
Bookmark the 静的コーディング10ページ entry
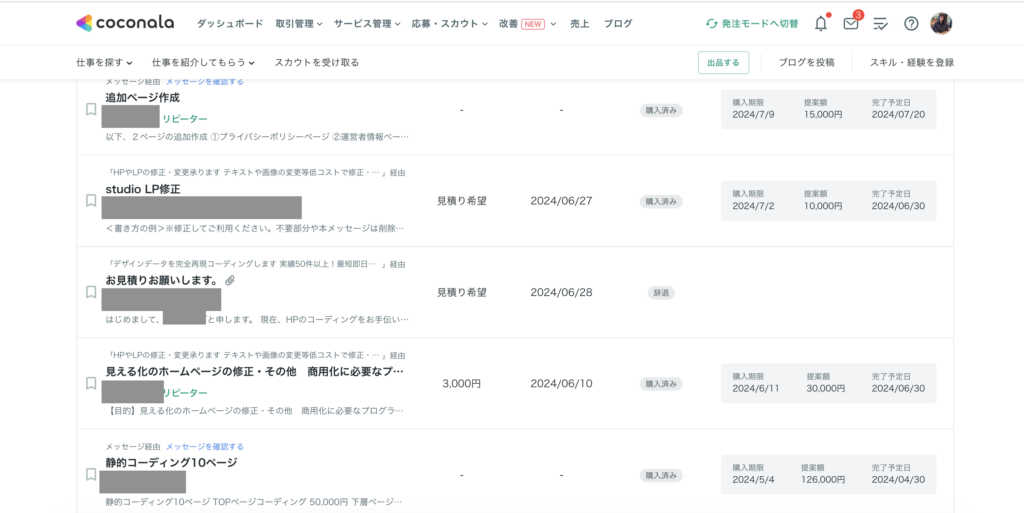point(91,475)
